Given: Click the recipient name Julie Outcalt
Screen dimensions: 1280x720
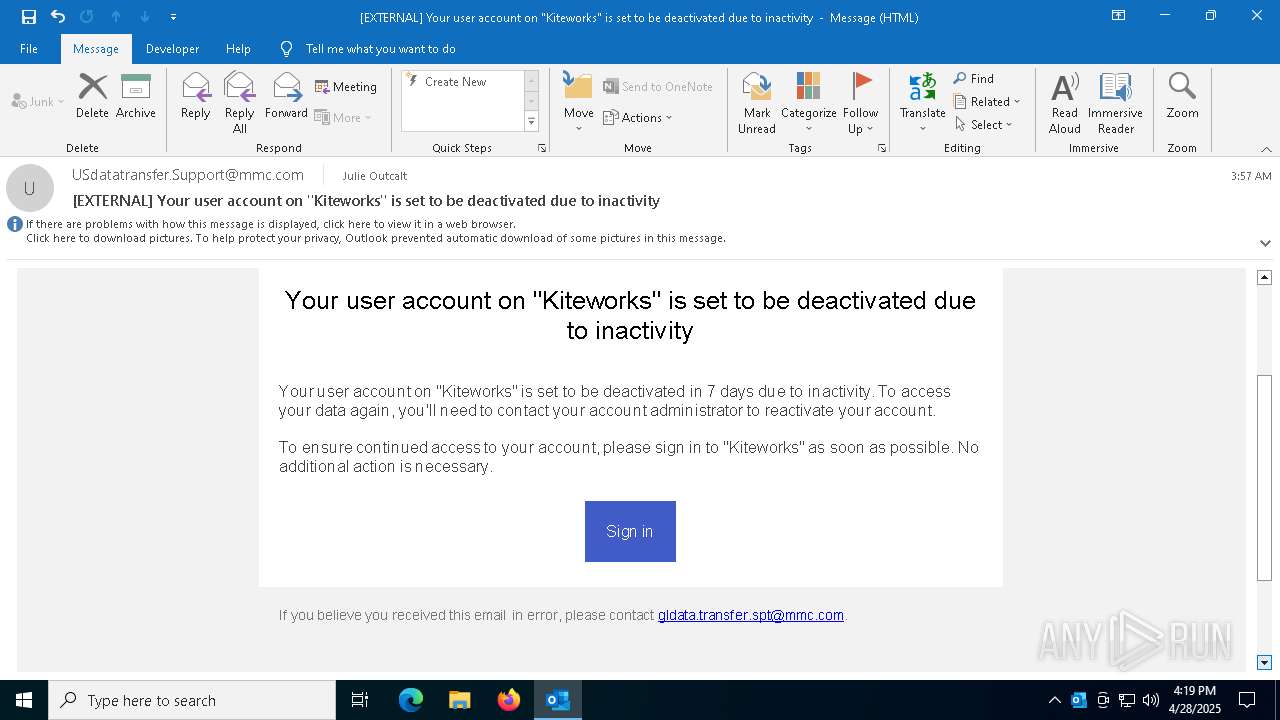Looking at the screenshot, I should [375, 176].
